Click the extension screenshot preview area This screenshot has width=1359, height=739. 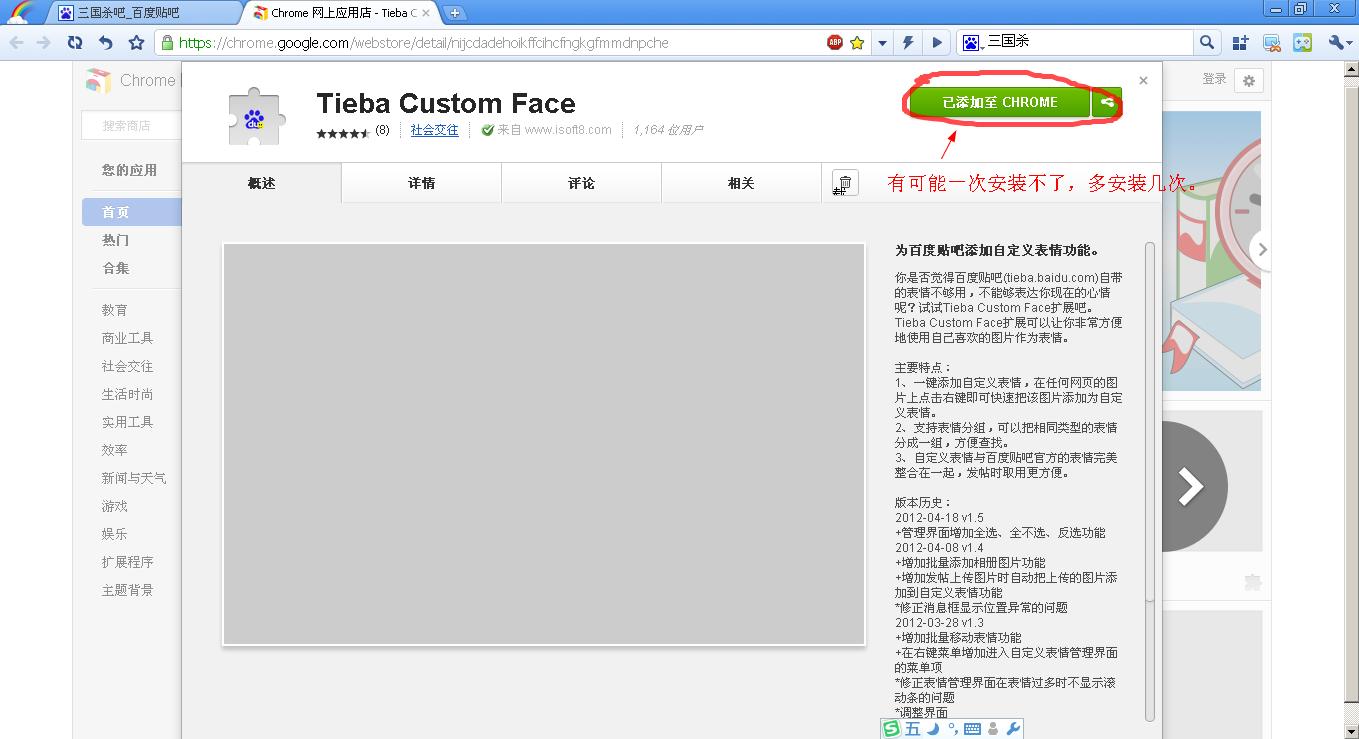[x=544, y=444]
